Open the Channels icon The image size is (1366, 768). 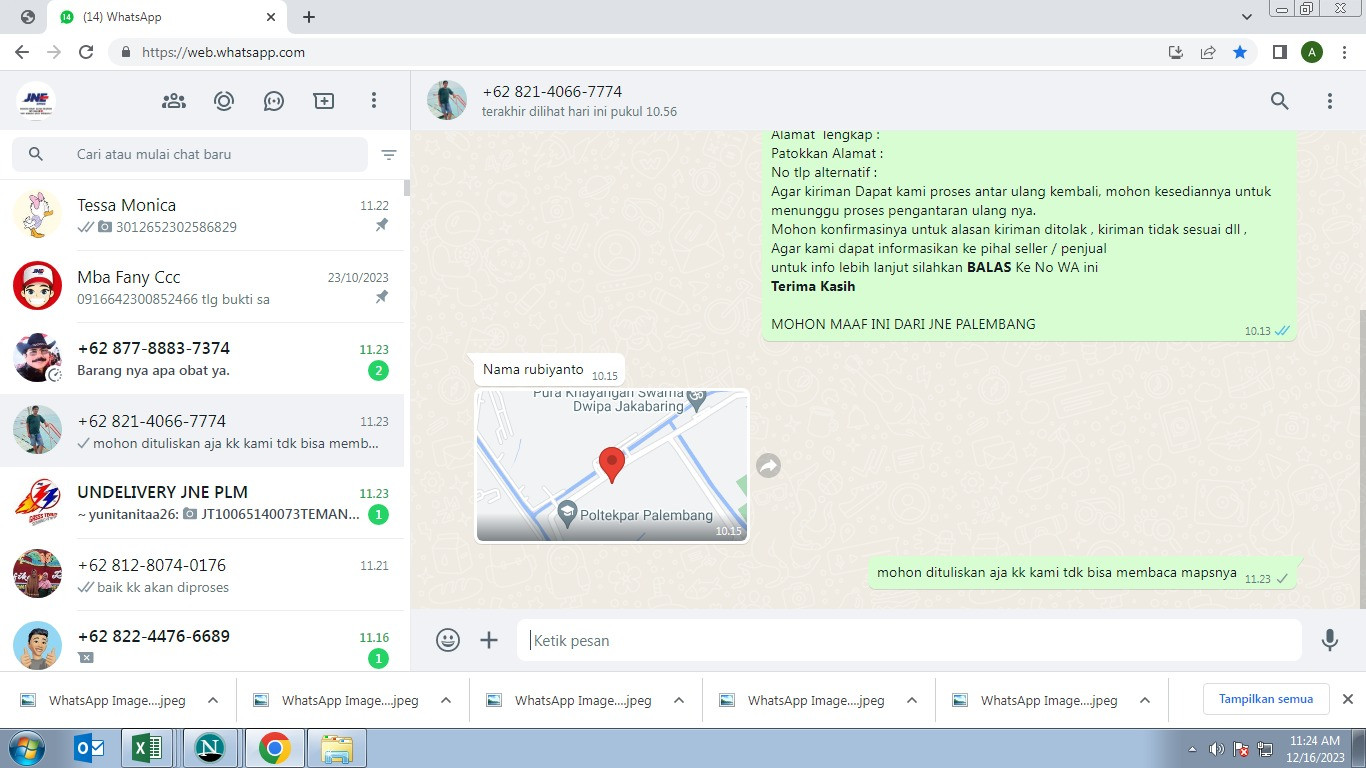274,100
